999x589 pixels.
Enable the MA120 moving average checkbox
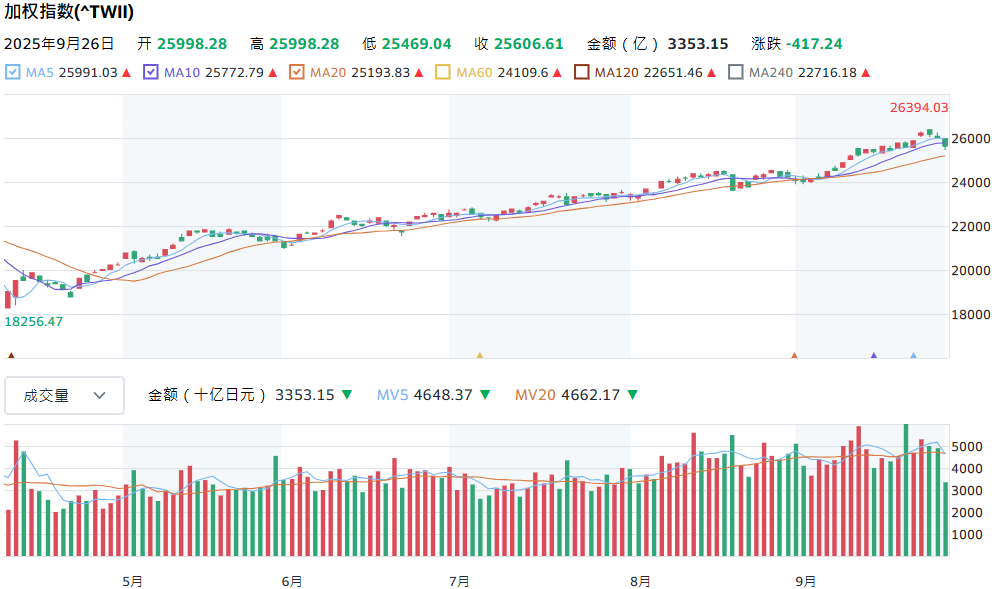[581, 72]
